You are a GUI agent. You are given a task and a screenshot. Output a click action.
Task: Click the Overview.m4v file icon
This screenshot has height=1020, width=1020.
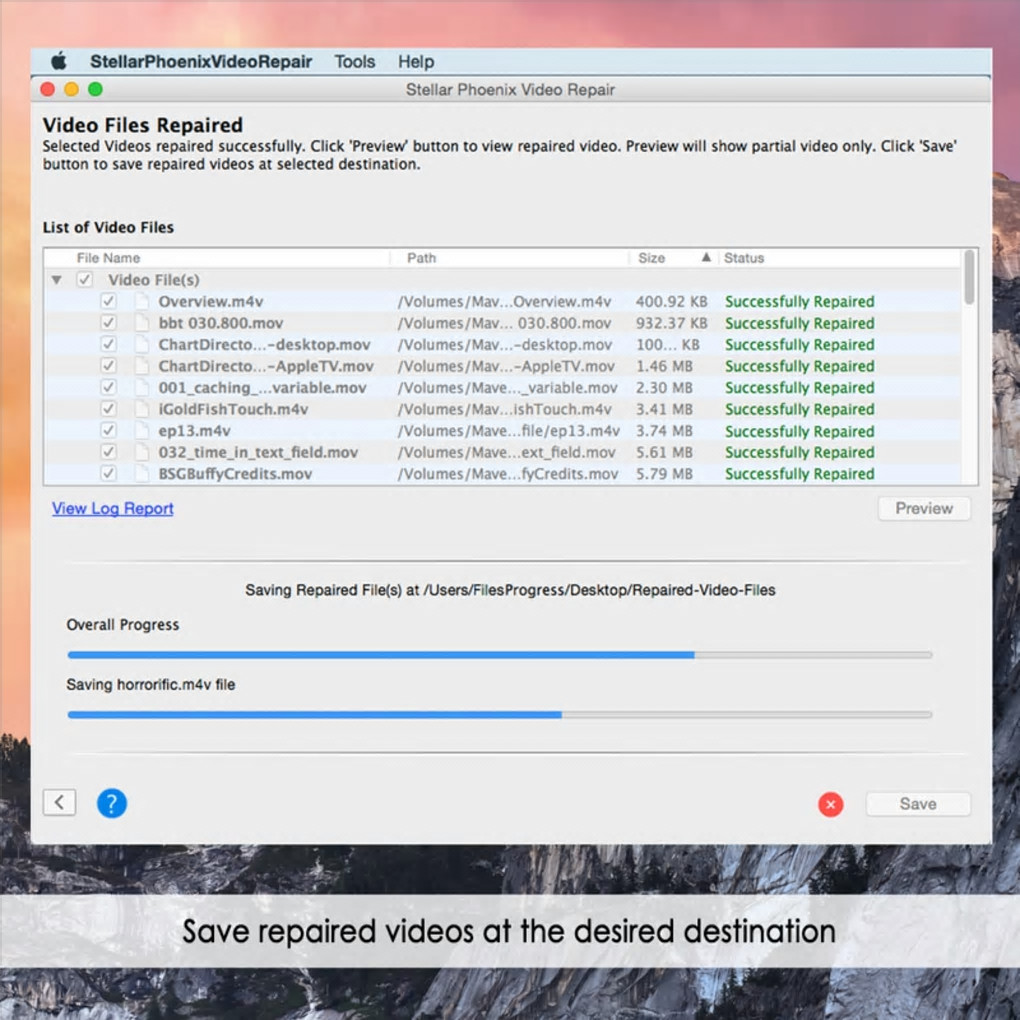[x=142, y=301]
